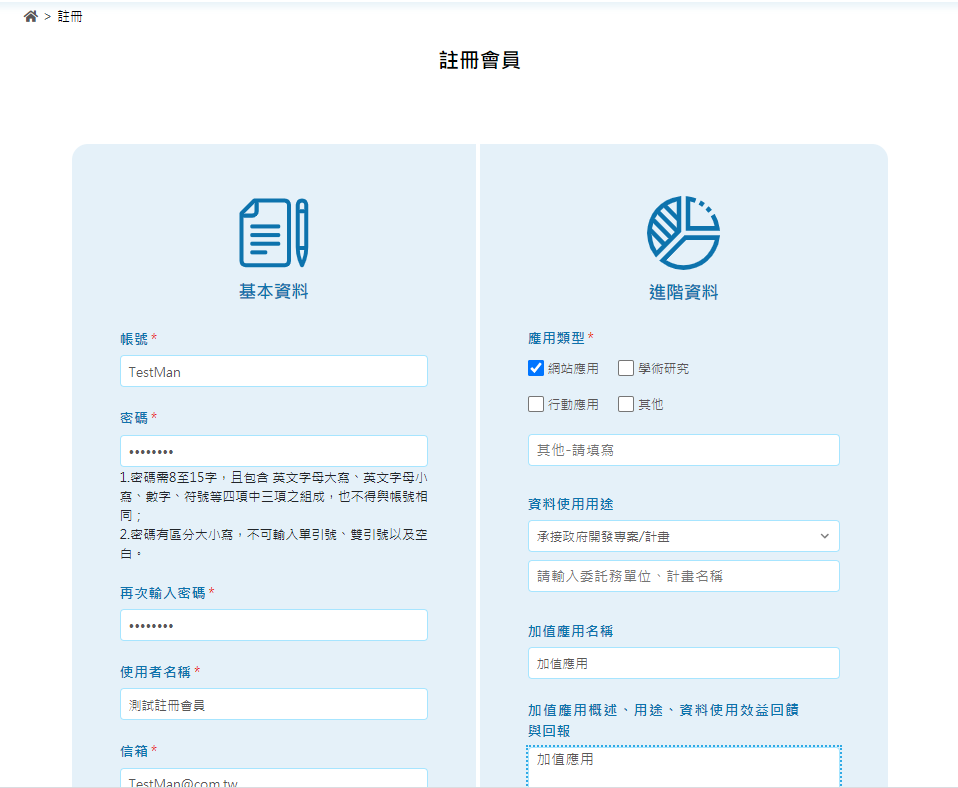Enable the 其他 application type checkbox
958x788 pixels.
tap(625, 404)
